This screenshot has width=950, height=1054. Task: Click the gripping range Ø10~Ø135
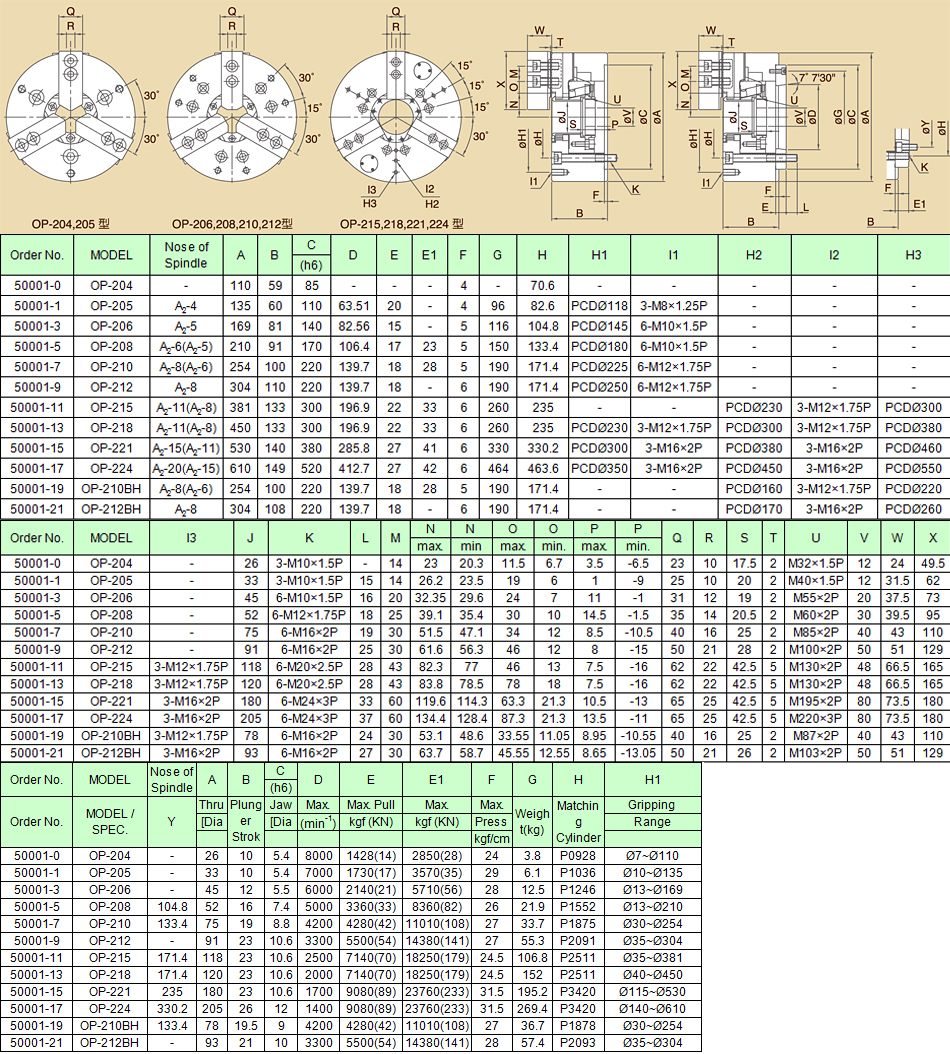click(651, 873)
